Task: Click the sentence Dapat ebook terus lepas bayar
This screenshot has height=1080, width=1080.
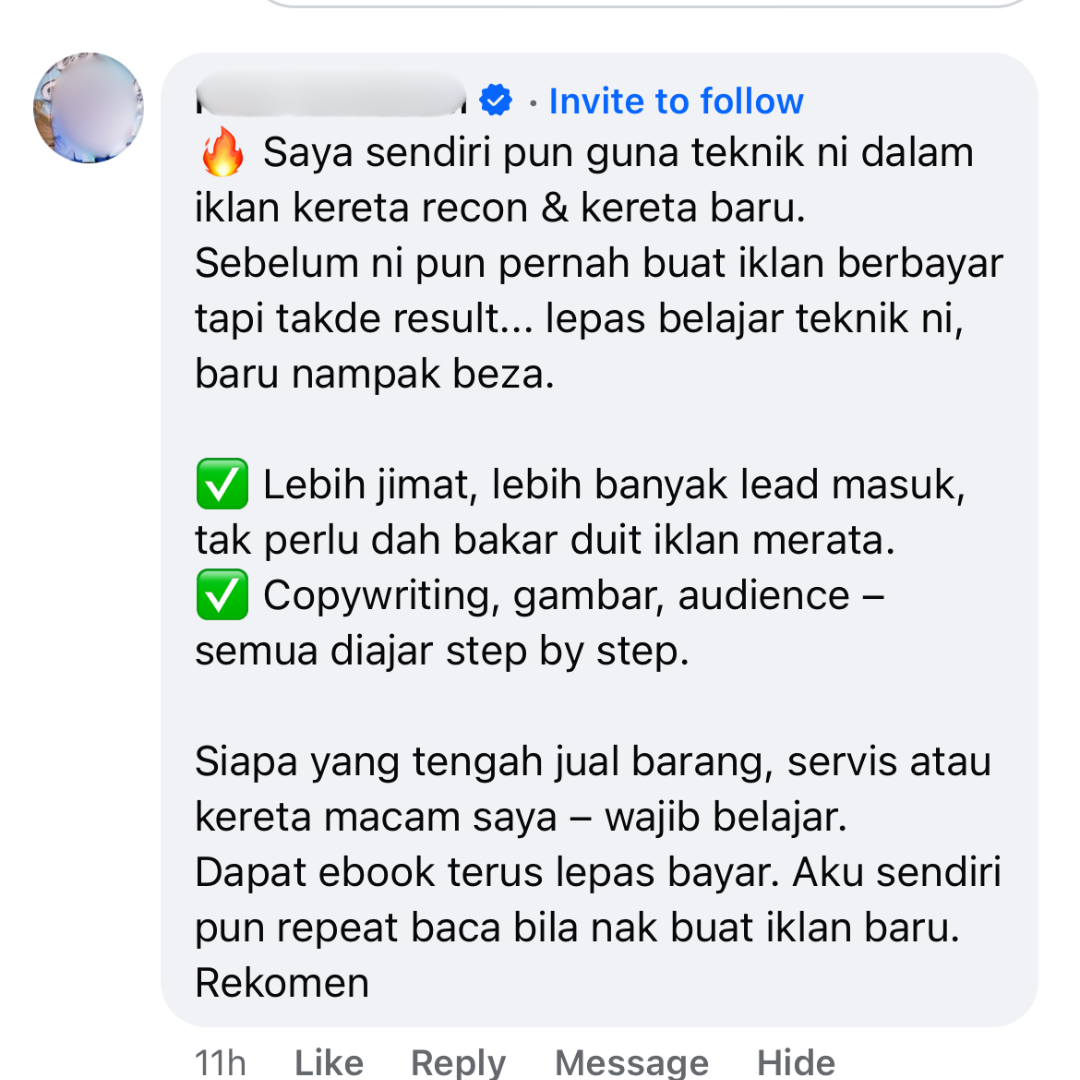Action: coord(487,873)
